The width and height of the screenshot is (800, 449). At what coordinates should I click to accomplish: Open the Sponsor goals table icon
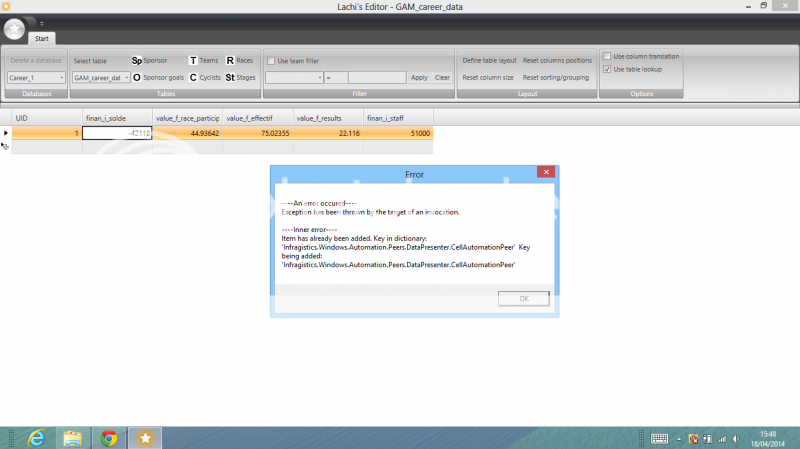click(x=137, y=77)
